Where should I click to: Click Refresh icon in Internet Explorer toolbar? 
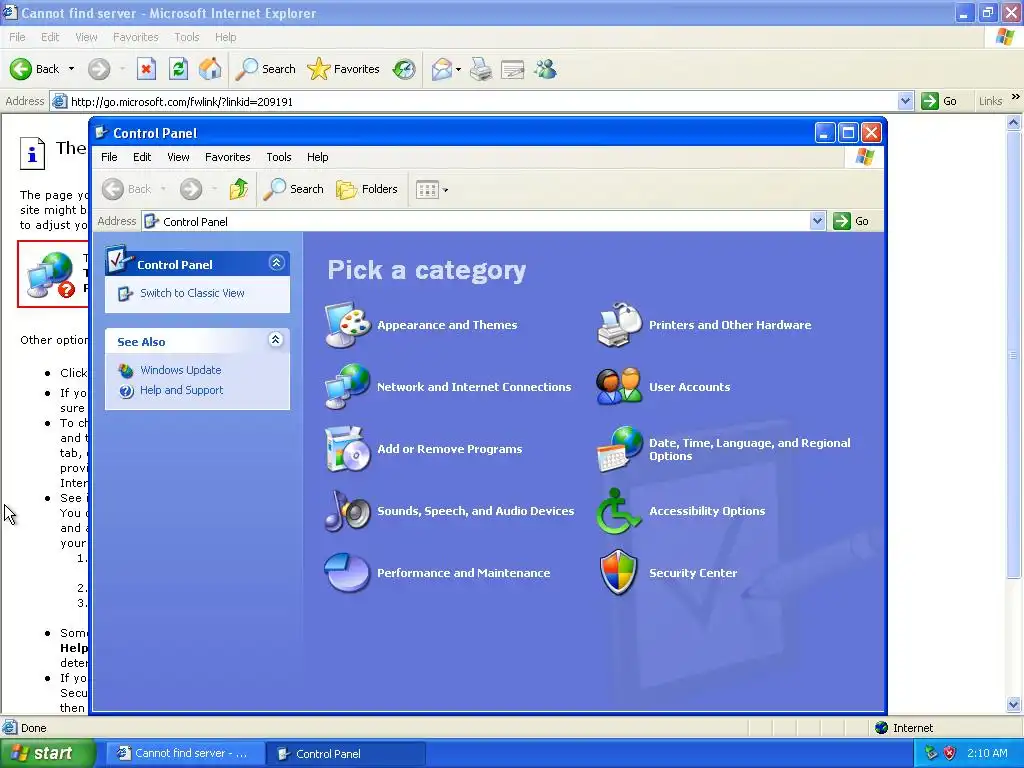178,69
